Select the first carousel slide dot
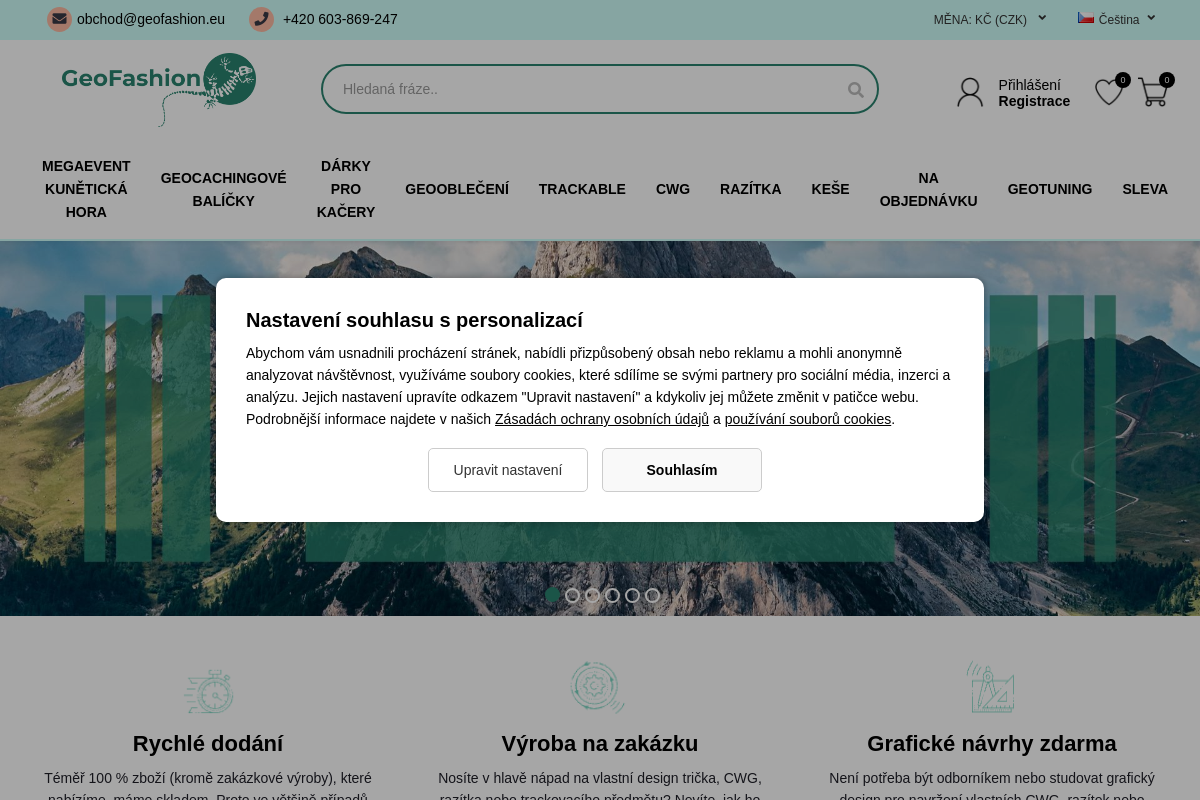 click(552, 595)
